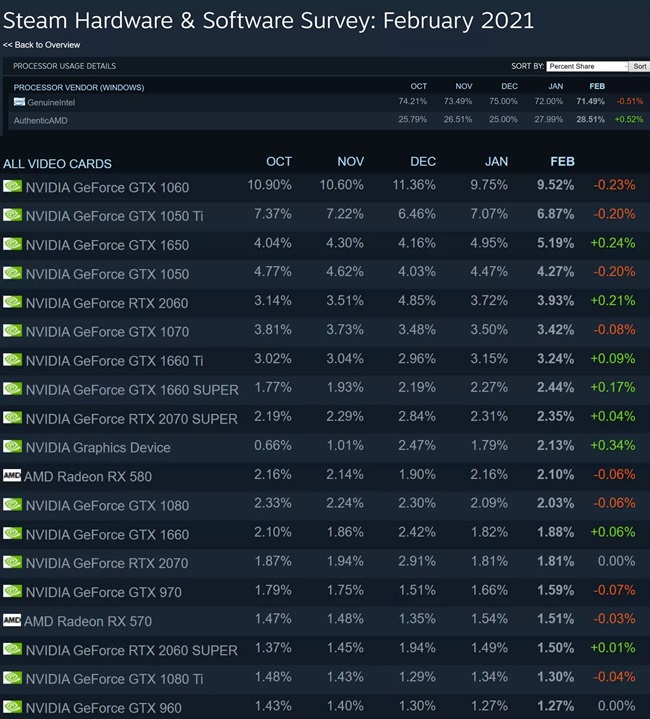650x719 pixels.
Task: Click the Sort button
Action: click(x=639, y=66)
